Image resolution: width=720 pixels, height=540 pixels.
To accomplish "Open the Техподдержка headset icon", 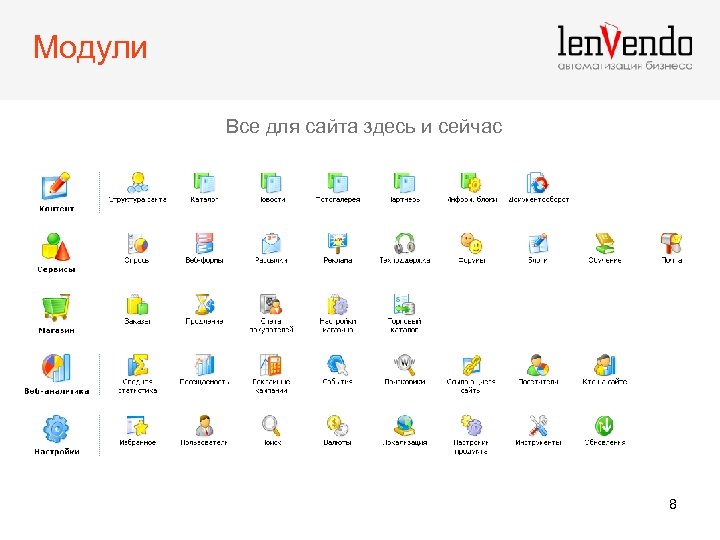I will (404, 243).
